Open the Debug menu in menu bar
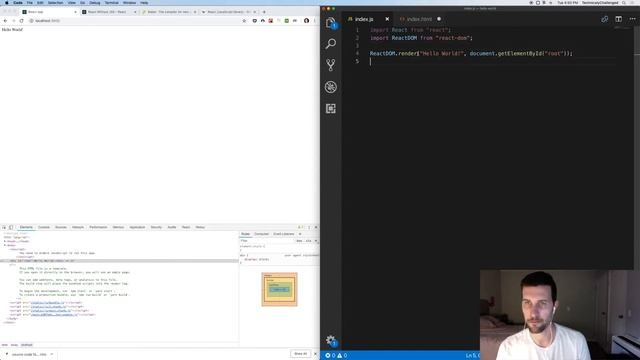The height and width of the screenshot is (360, 640). pyautogui.click(x=95, y=3)
